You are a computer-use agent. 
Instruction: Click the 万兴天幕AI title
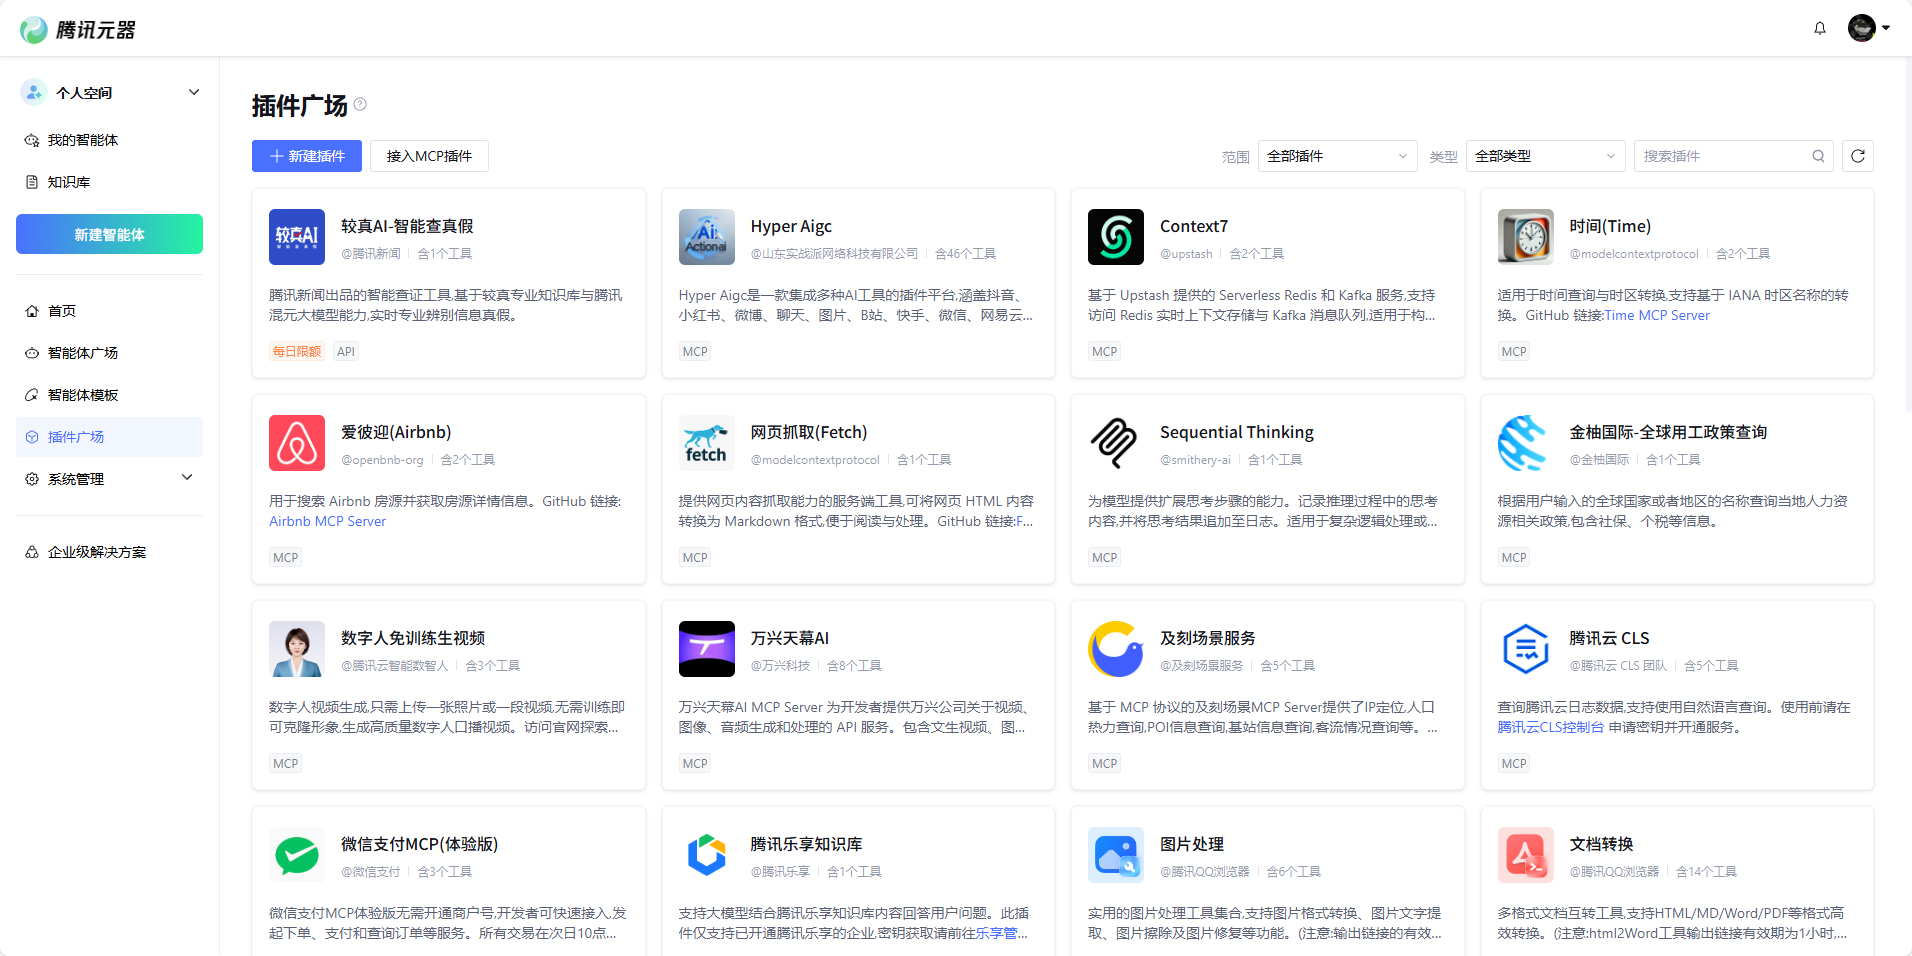[790, 638]
